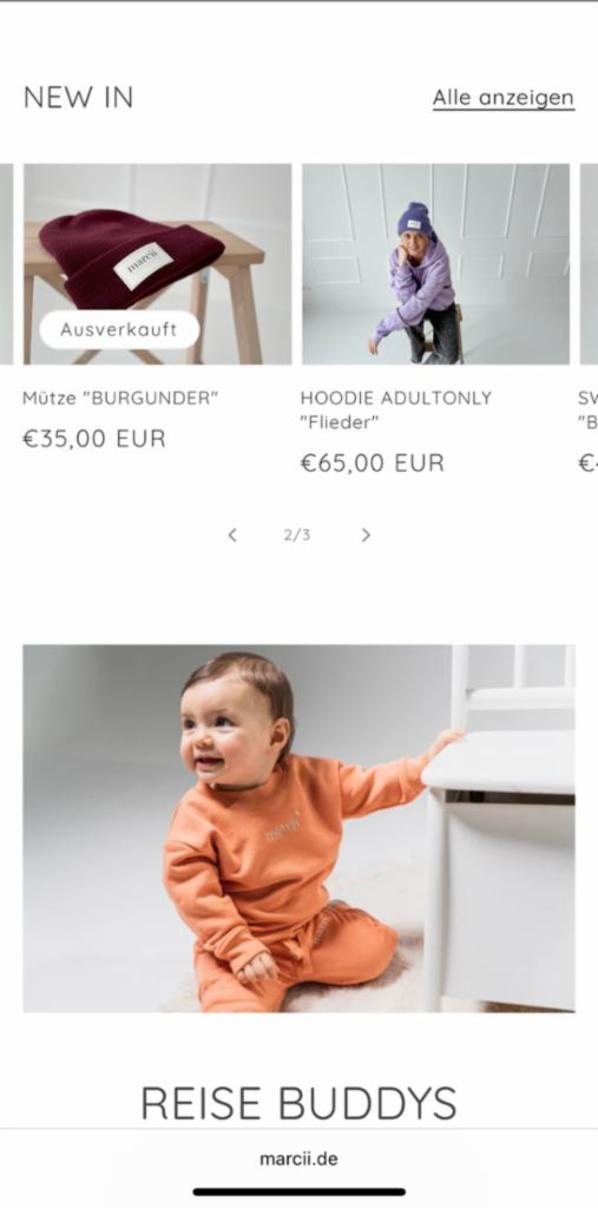Open the baby in orange outfit banner

pos(299,828)
